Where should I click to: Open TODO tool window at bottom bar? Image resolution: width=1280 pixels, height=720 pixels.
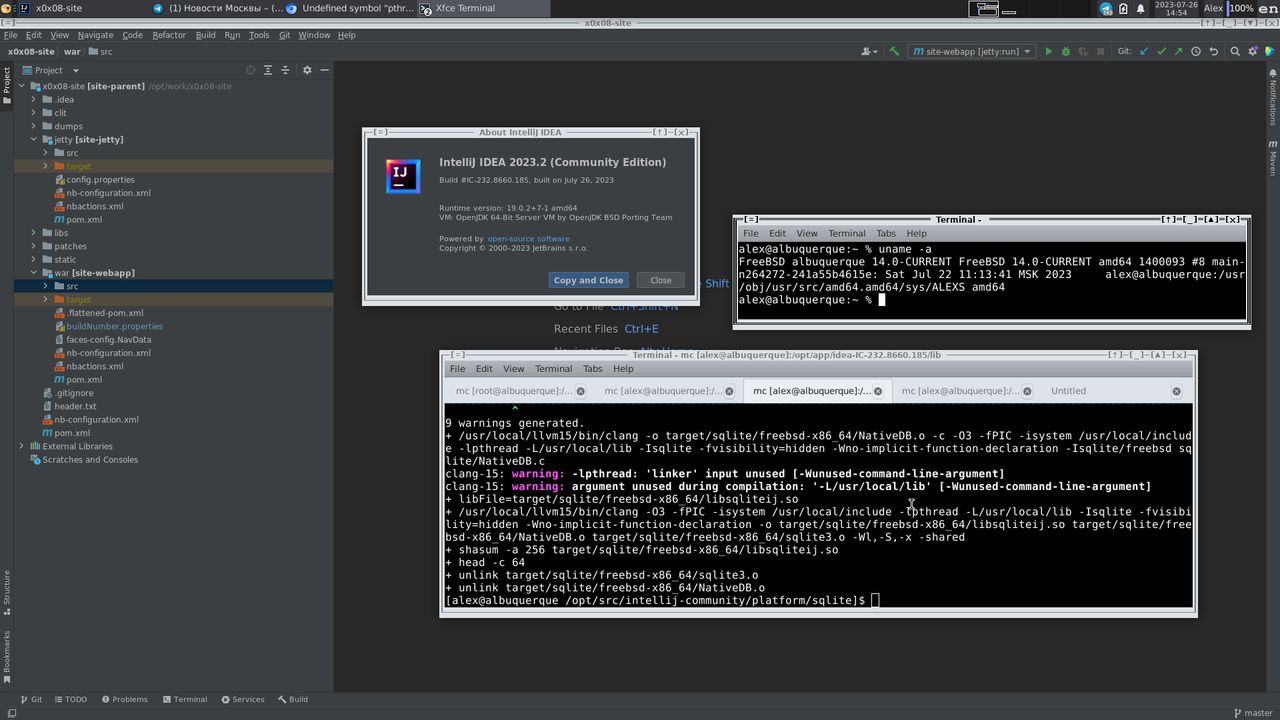click(x=69, y=699)
